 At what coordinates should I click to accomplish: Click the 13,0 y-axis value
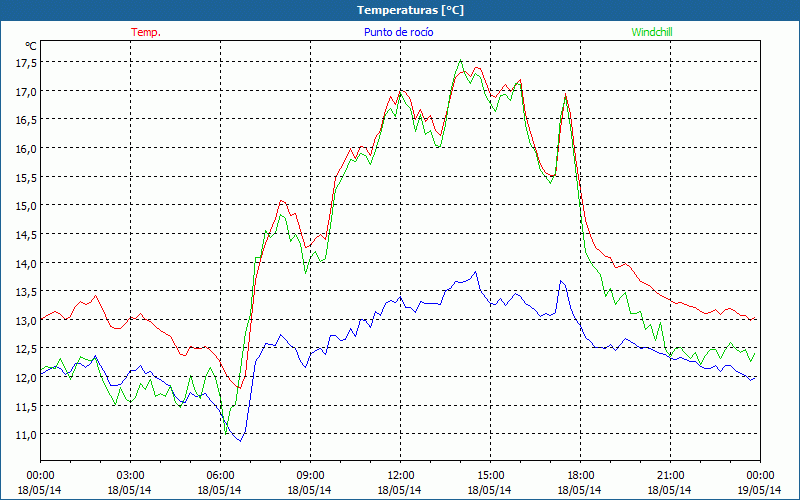(x=27, y=320)
